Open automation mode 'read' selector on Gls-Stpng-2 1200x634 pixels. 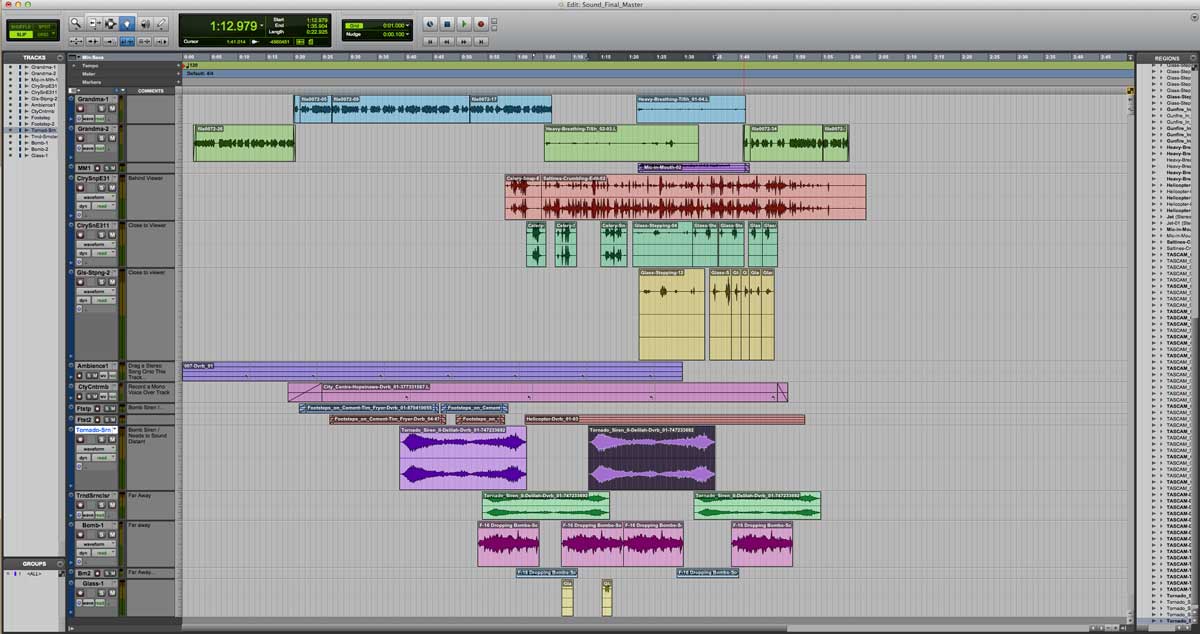104,299
